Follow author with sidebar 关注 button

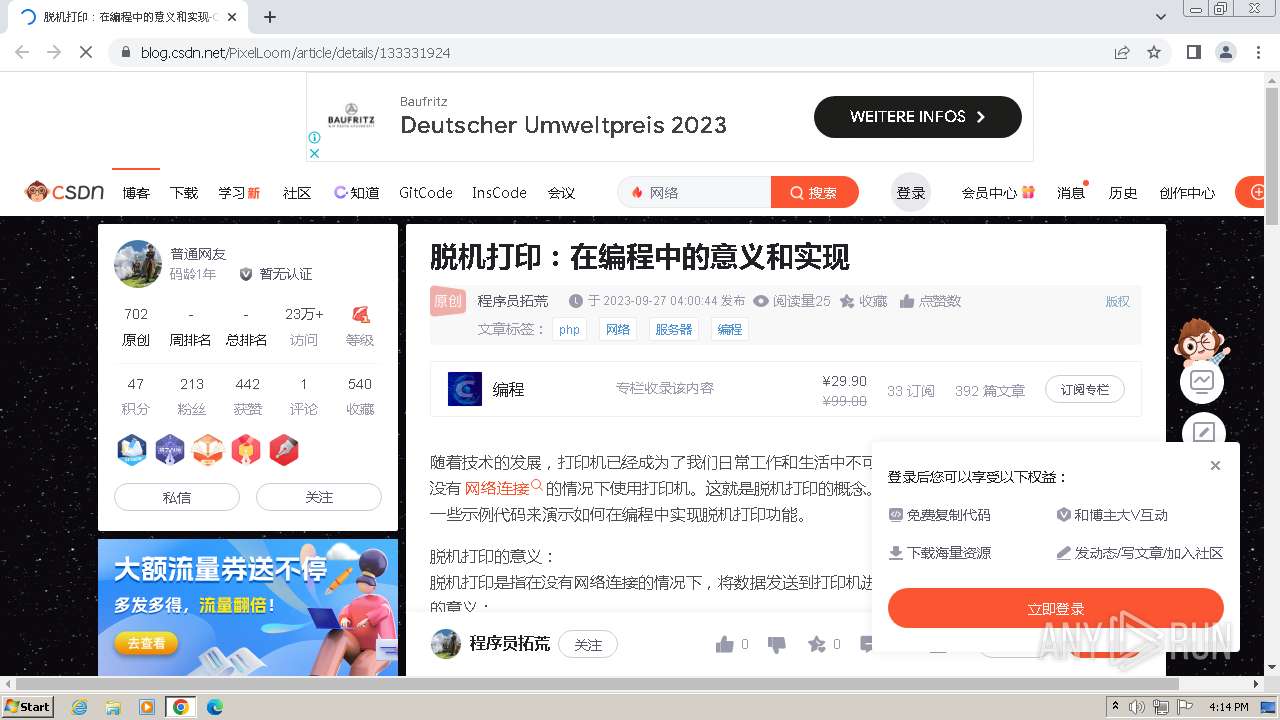pos(319,497)
